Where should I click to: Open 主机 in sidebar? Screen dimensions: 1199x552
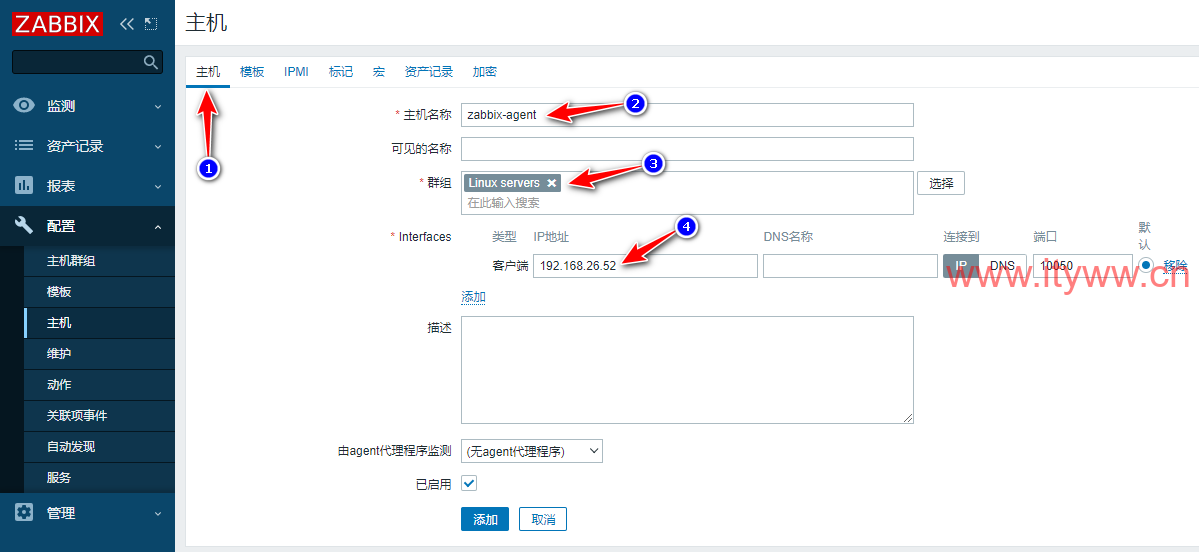click(x=99, y=323)
